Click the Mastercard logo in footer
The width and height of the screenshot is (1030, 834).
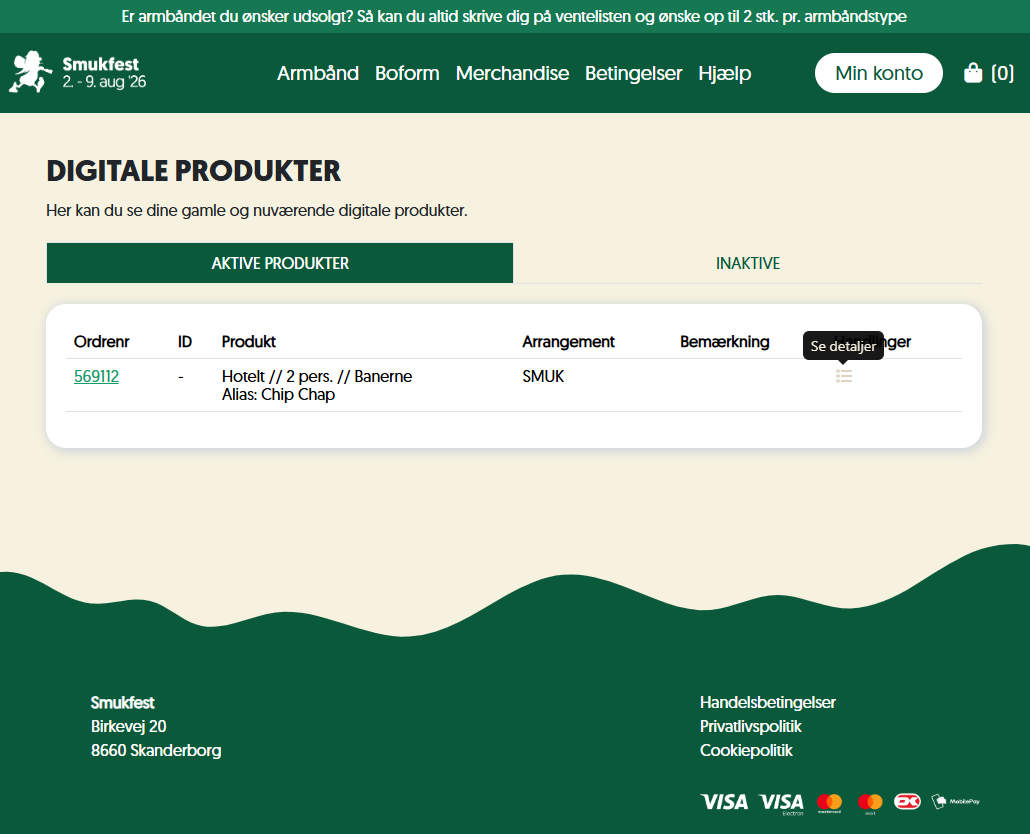point(829,802)
